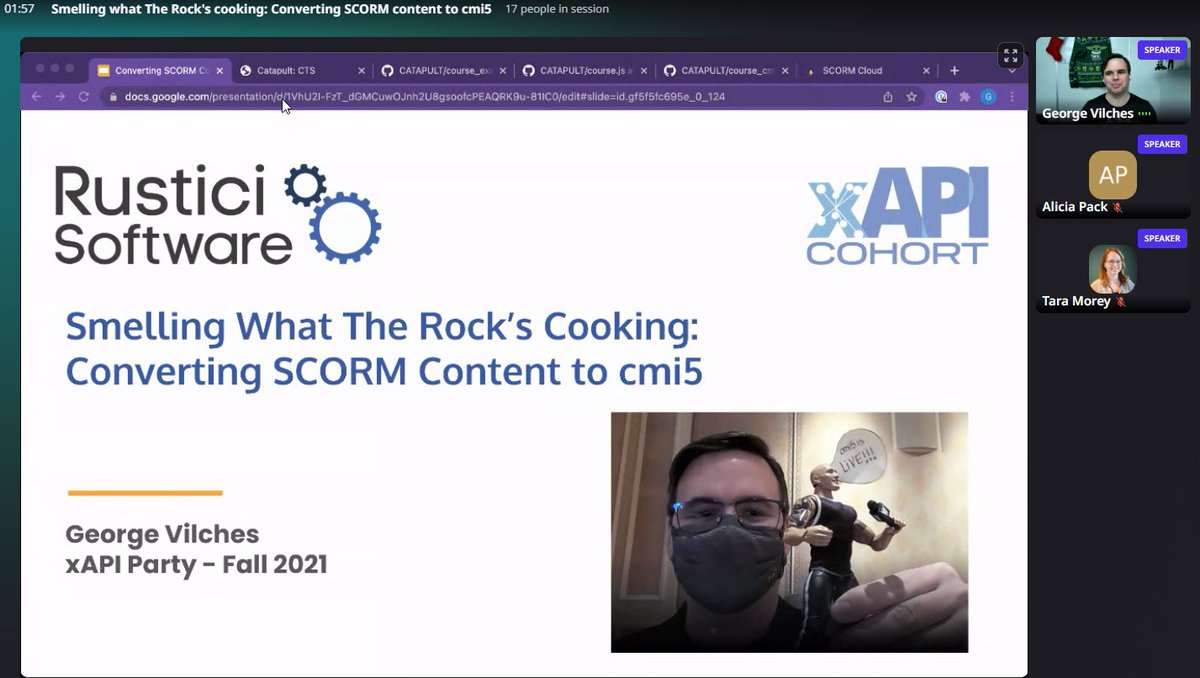Click the site security lock icon
The image size is (1200, 678).
[114, 97]
